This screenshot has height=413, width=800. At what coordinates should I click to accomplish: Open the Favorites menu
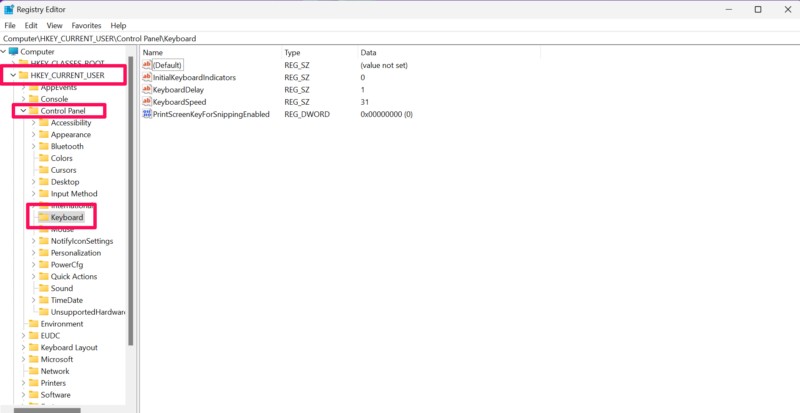click(86, 25)
